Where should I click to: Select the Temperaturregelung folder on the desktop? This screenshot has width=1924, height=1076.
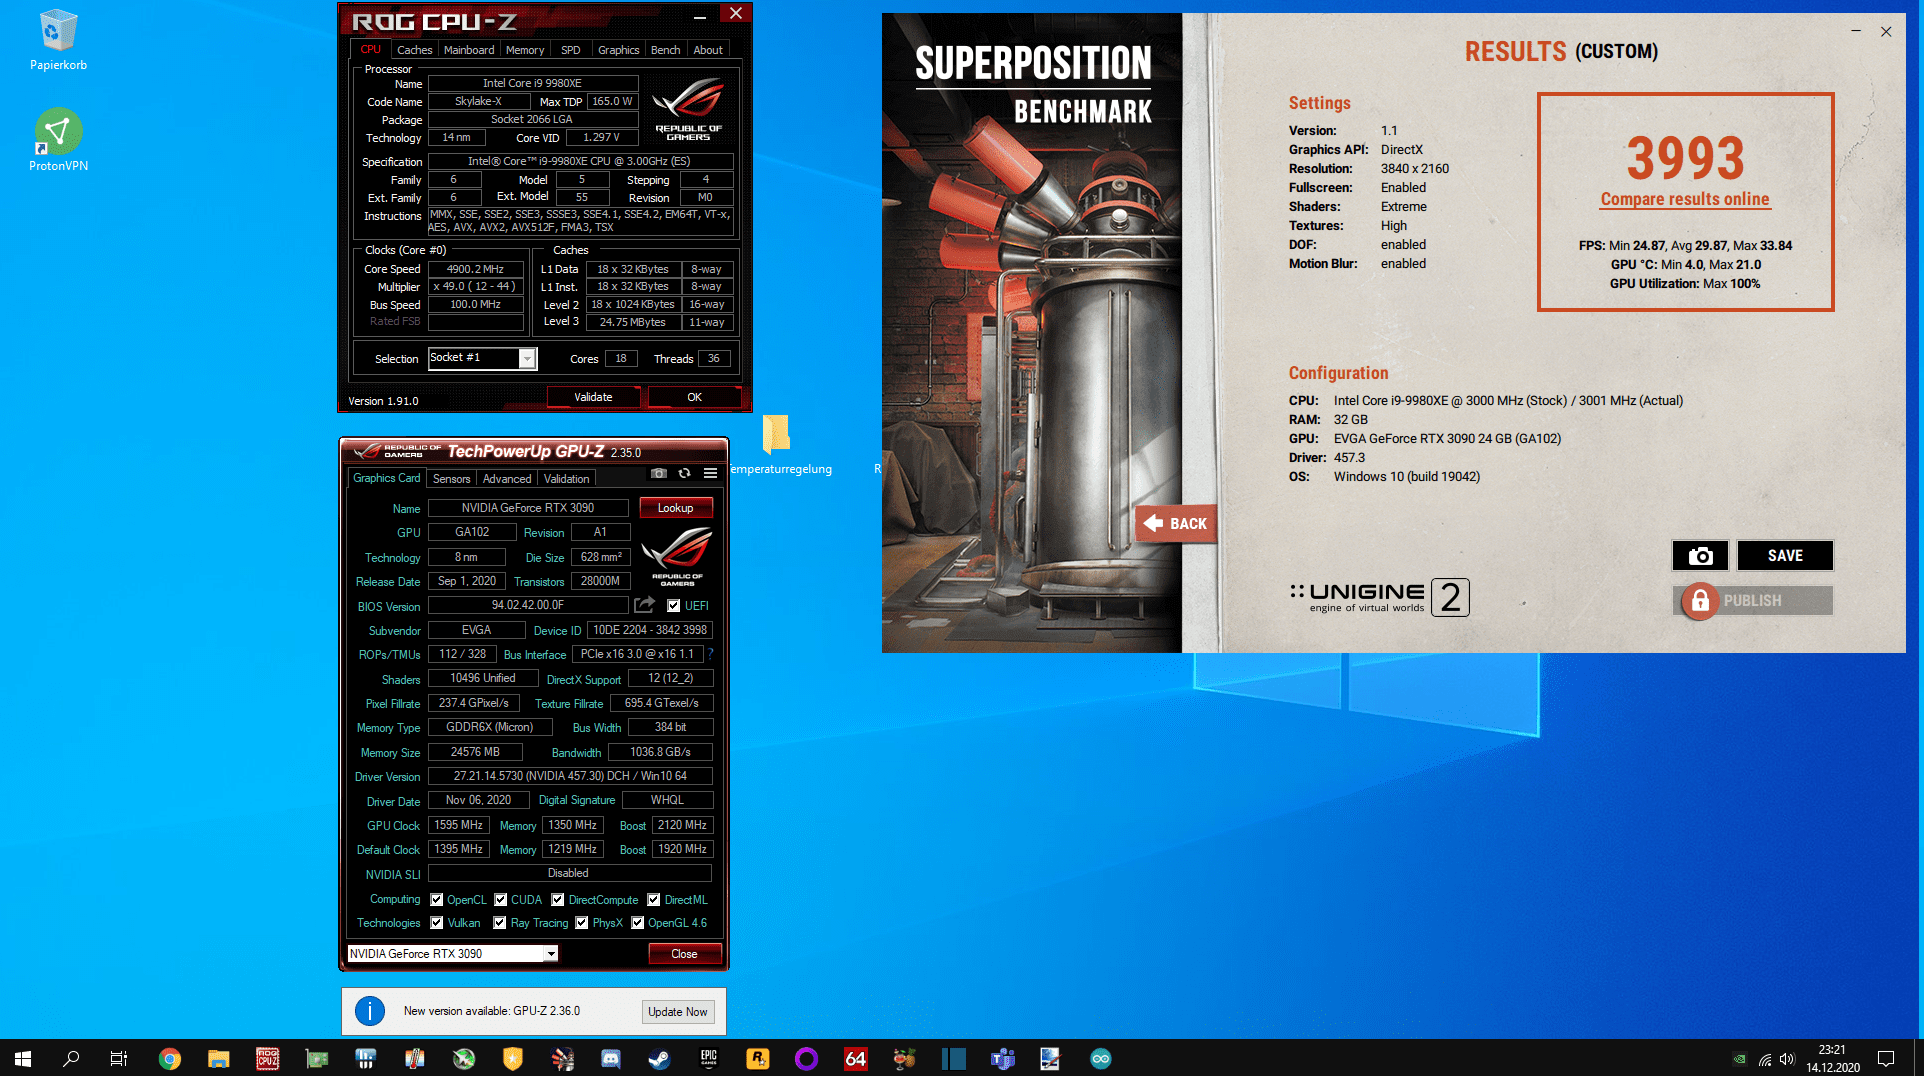coord(777,445)
